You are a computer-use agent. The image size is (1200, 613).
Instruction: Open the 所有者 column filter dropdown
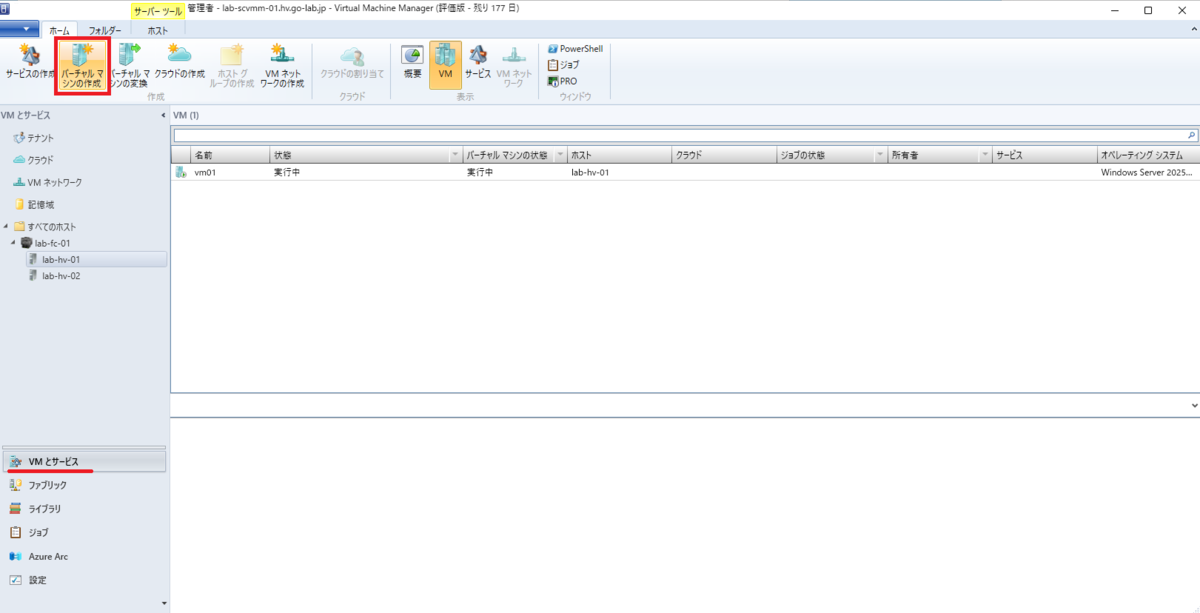point(985,156)
